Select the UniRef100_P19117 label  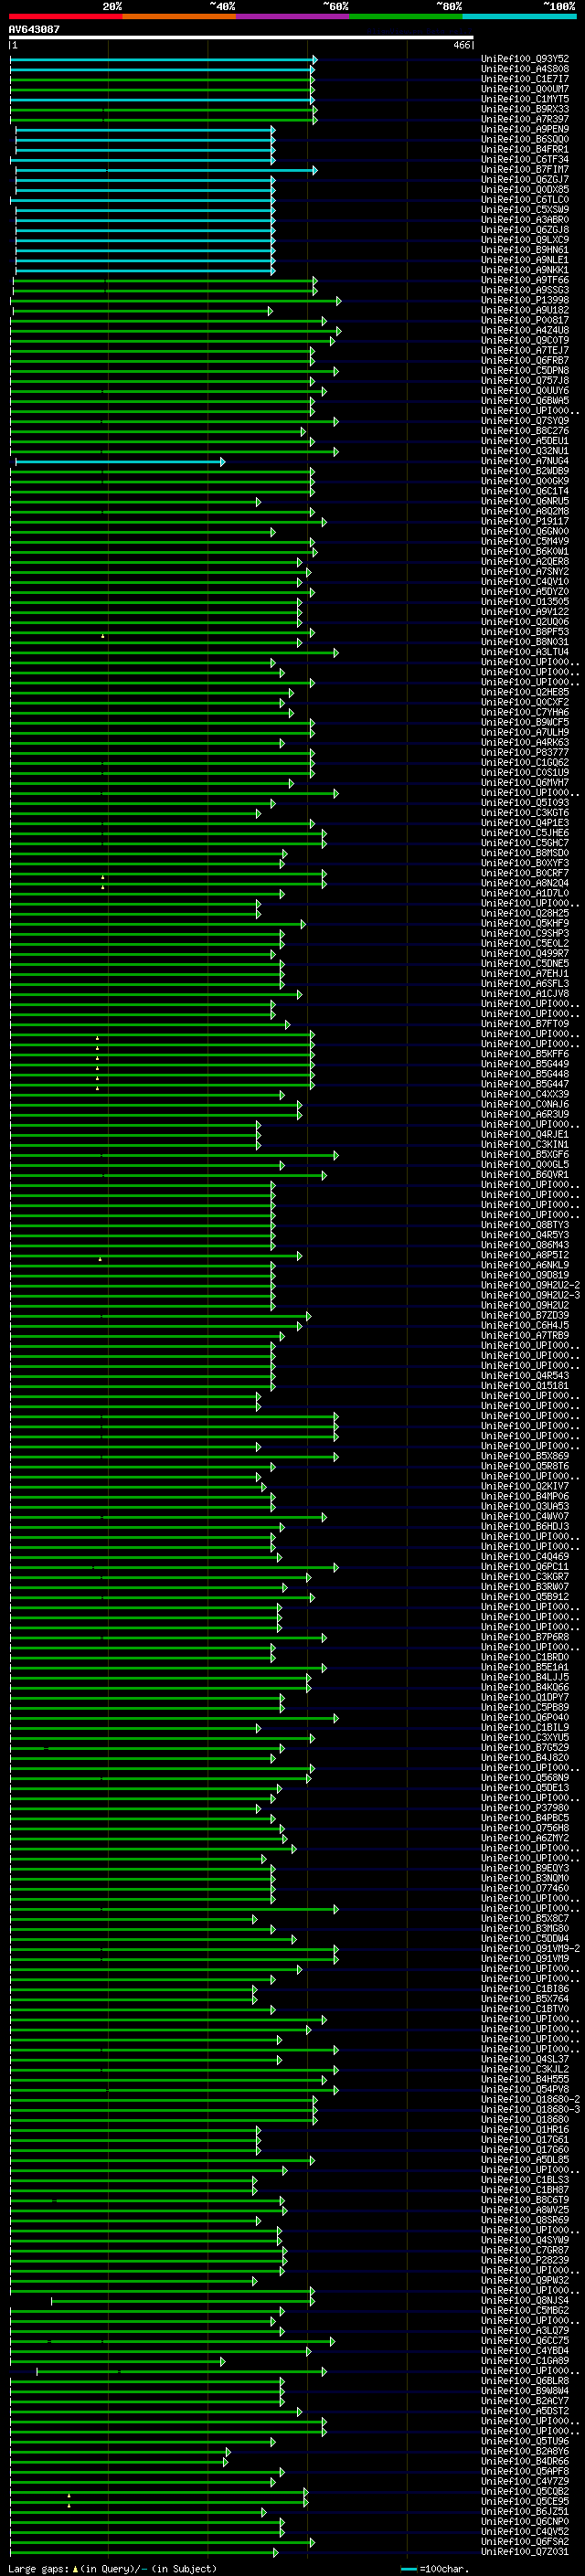tap(525, 522)
